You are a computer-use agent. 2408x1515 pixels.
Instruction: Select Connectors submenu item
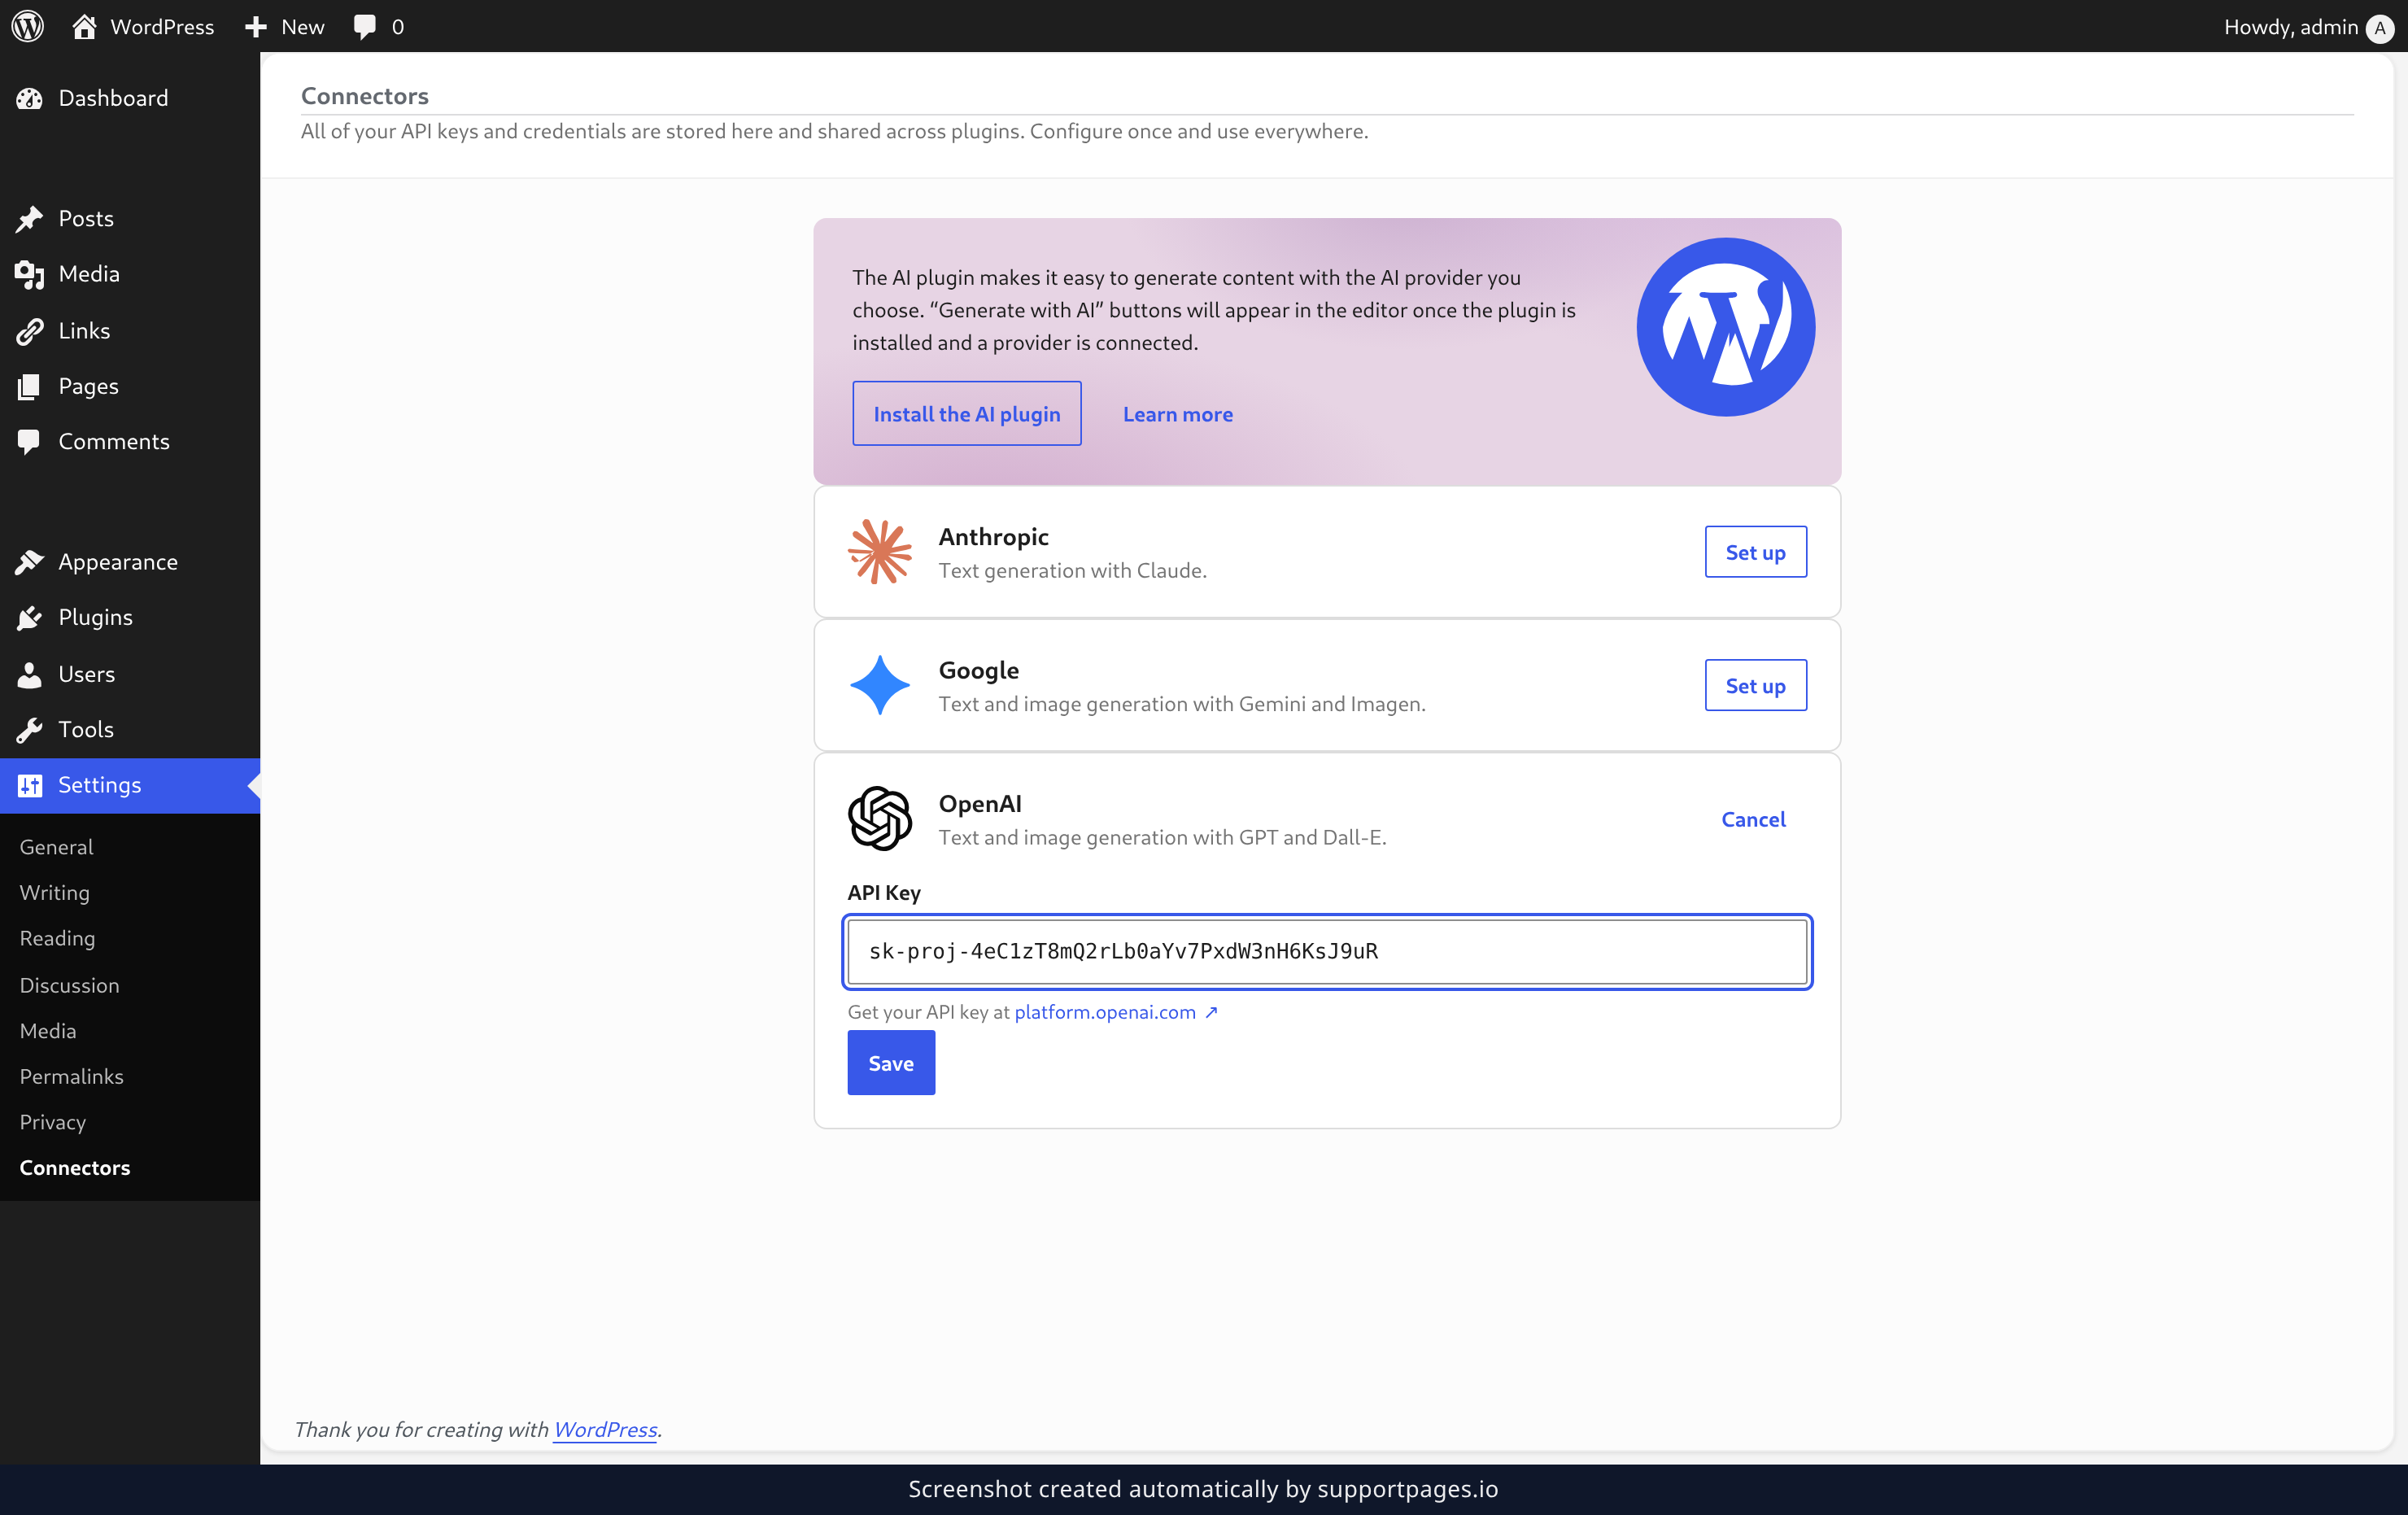(x=74, y=1167)
